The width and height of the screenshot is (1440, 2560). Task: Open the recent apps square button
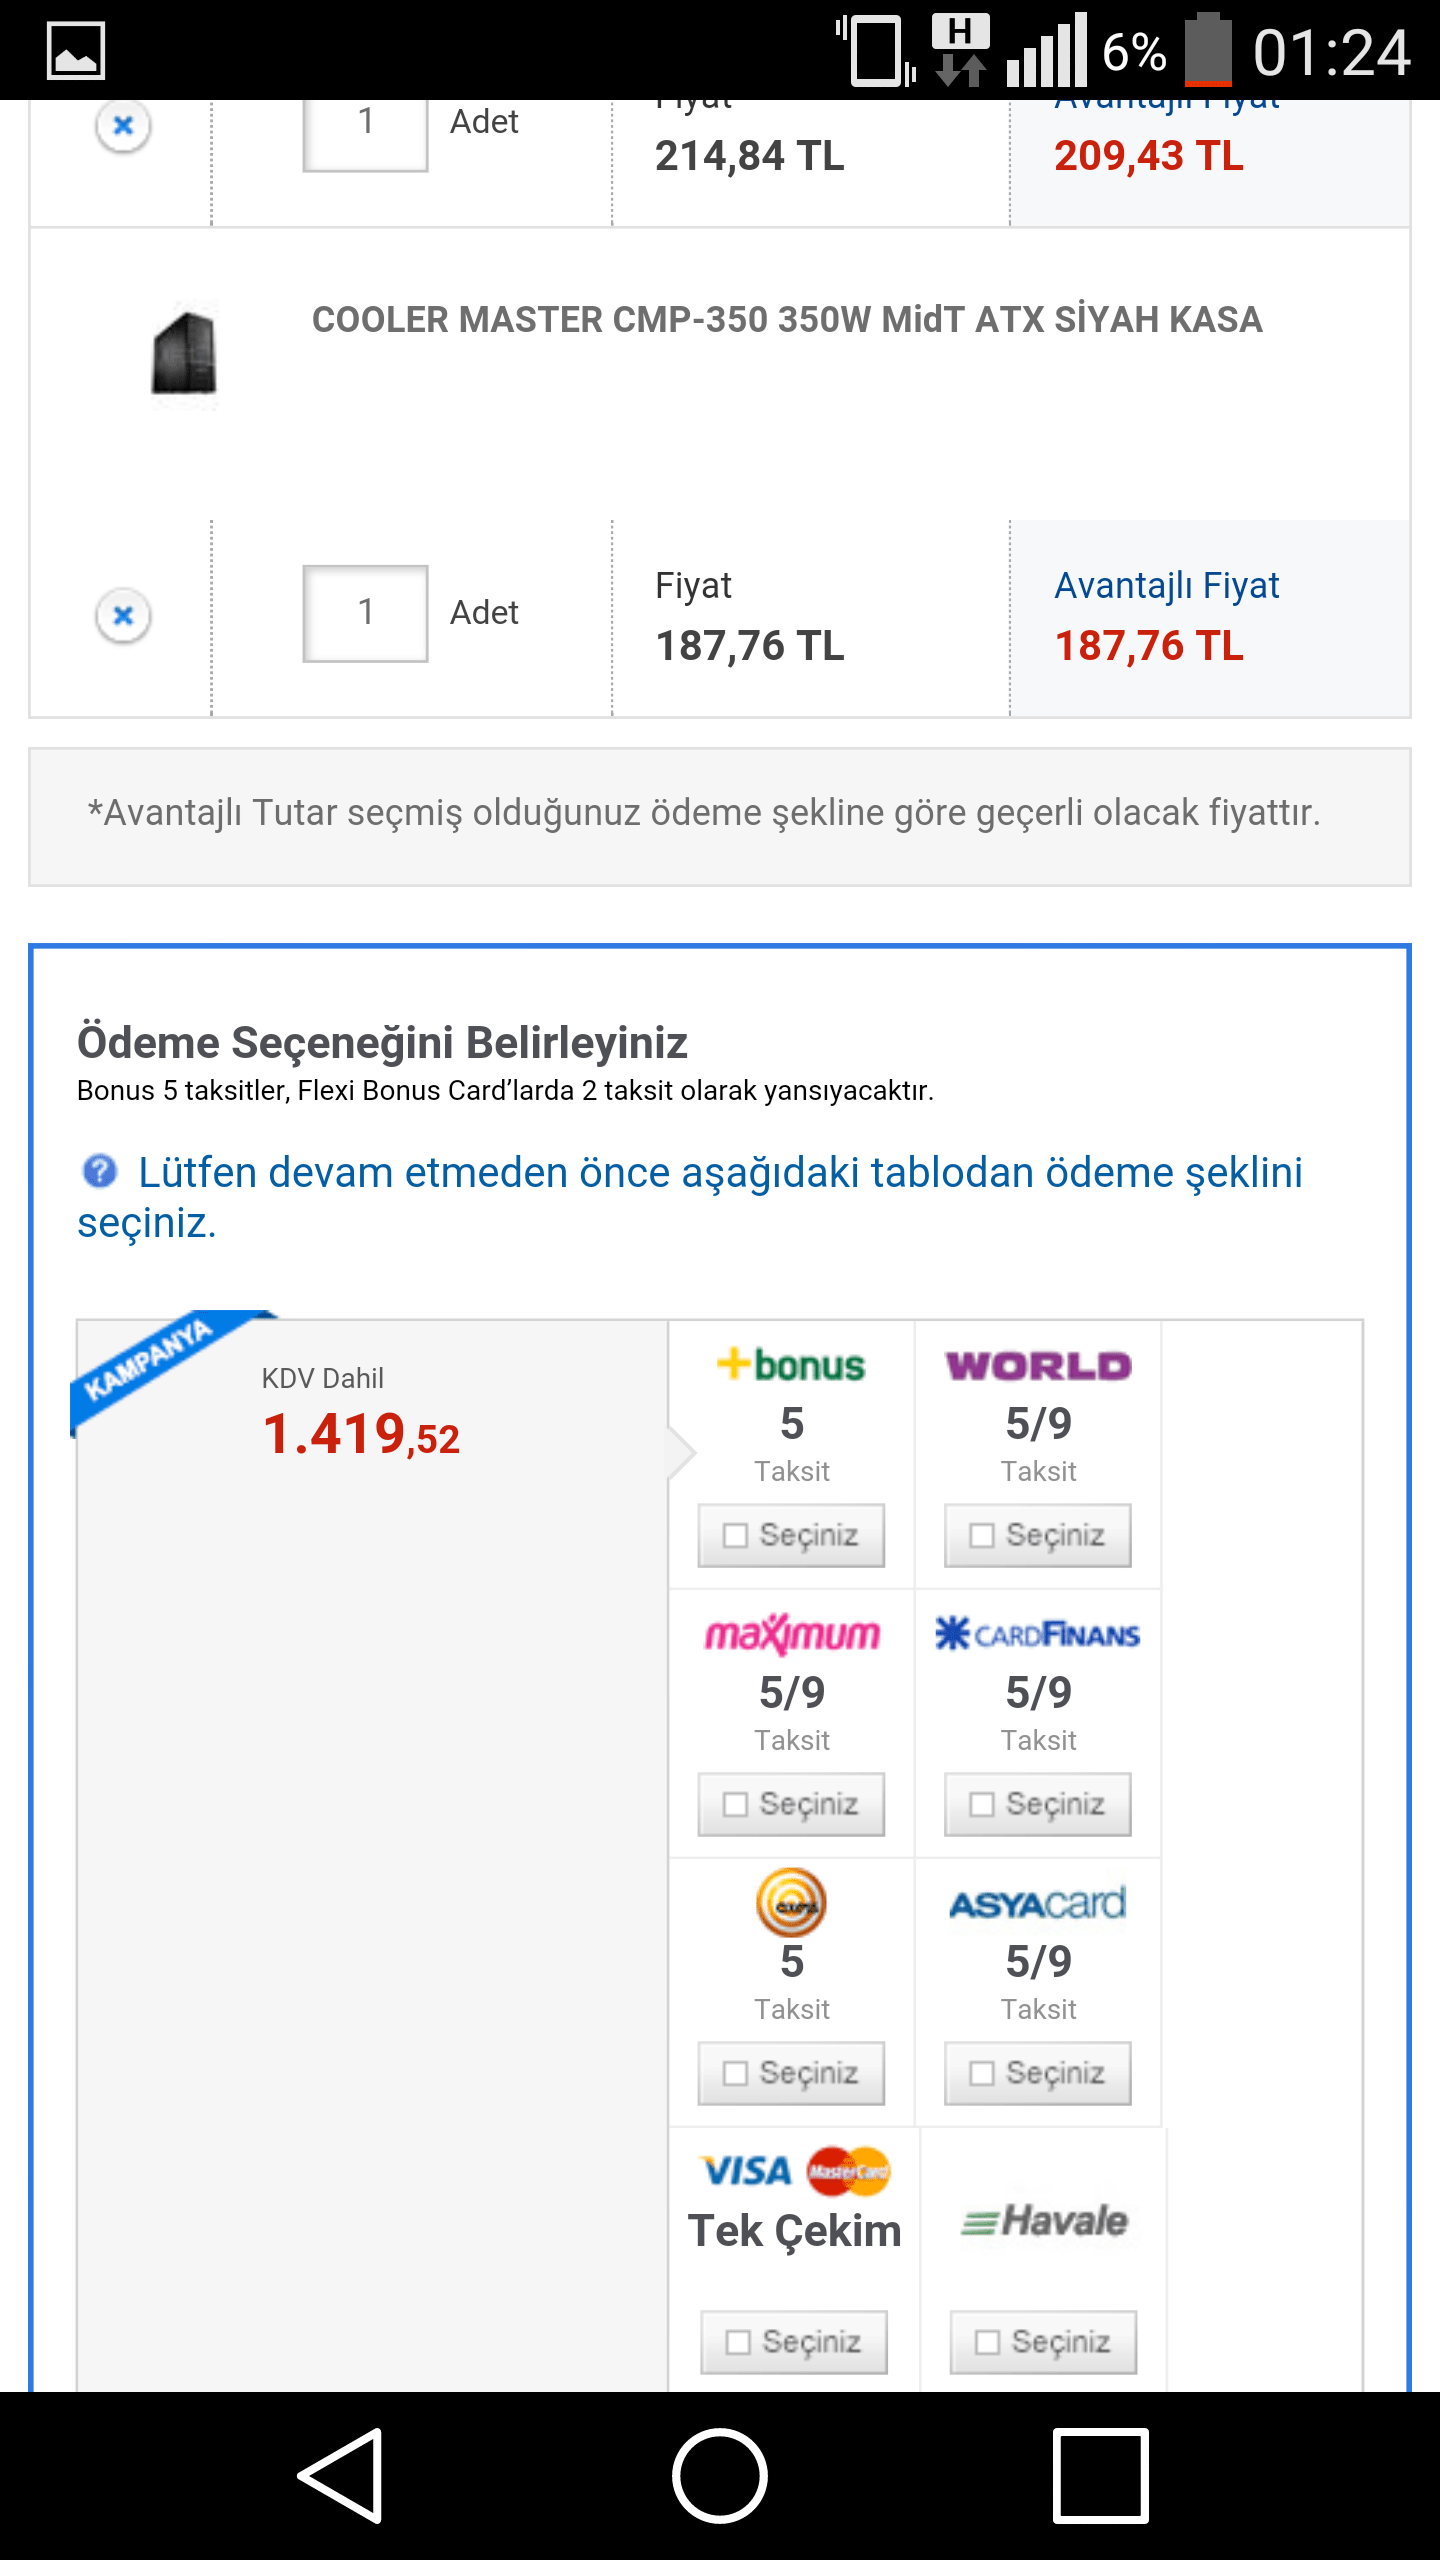click(1100, 2475)
